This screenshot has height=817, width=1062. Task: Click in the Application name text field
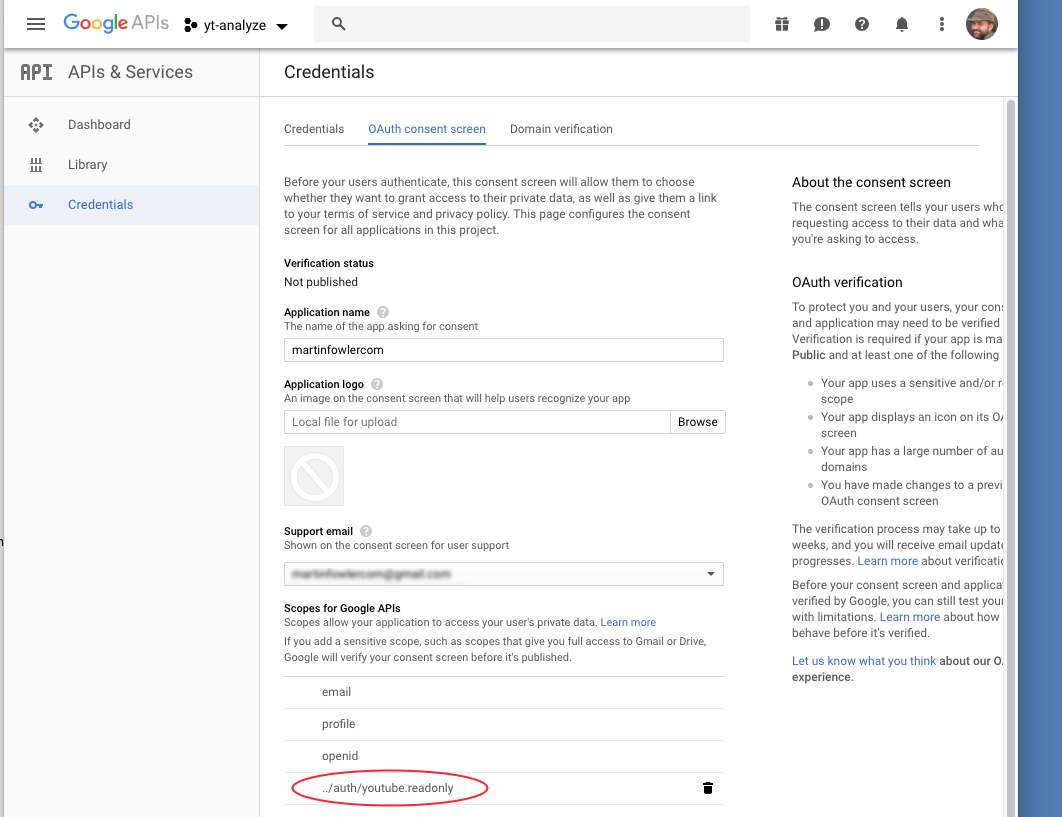(x=503, y=350)
